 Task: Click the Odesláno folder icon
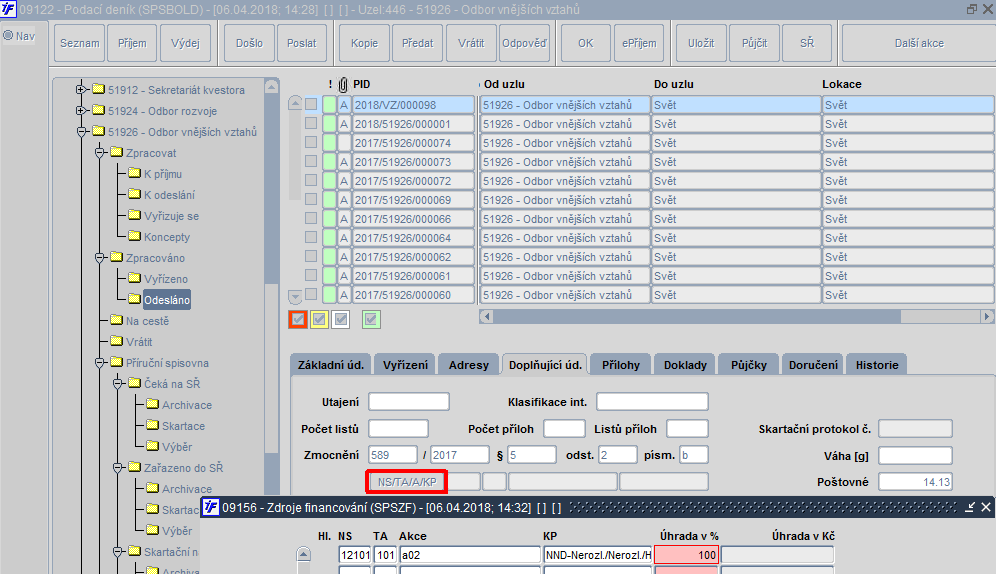pyautogui.click(x=134, y=299)
